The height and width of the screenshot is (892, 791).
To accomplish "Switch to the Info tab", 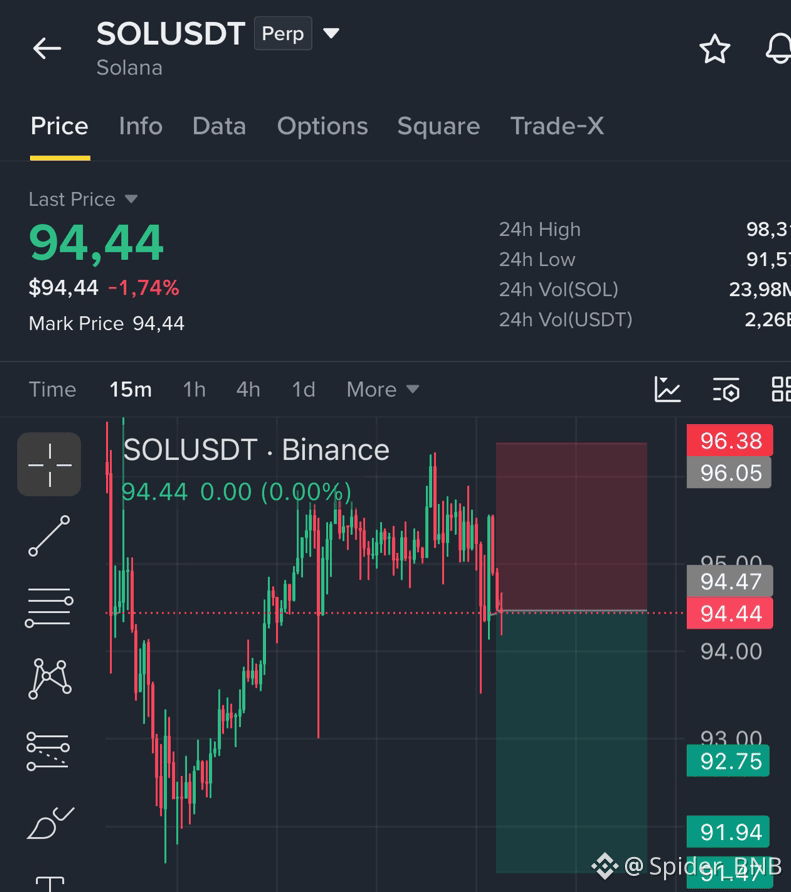I will (x=141, y=126).
